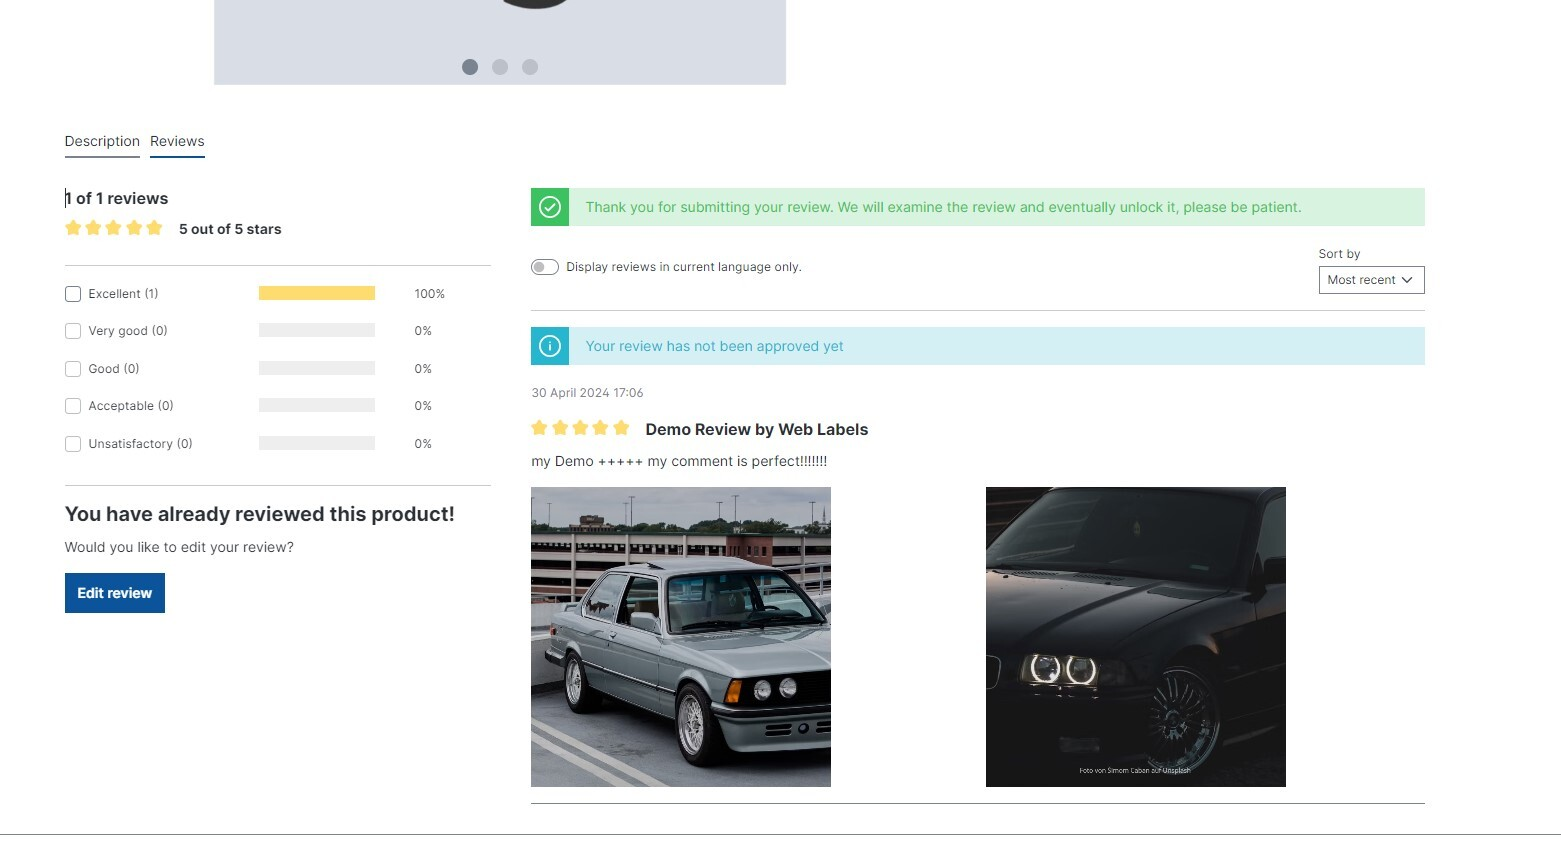
Task: Click the info icon in the approval notice
Action: point(549,346)
